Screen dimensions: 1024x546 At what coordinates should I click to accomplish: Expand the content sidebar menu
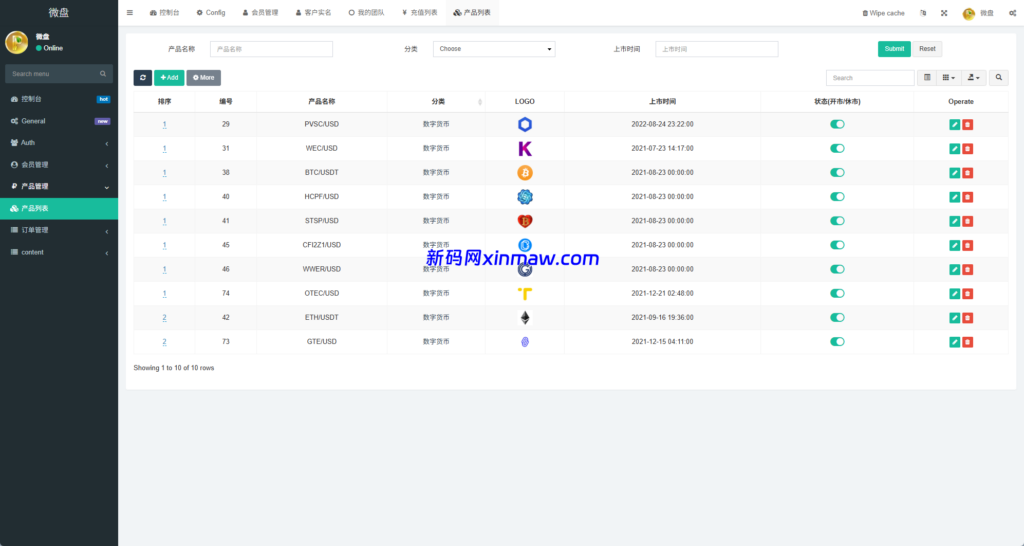pos(59,252)
